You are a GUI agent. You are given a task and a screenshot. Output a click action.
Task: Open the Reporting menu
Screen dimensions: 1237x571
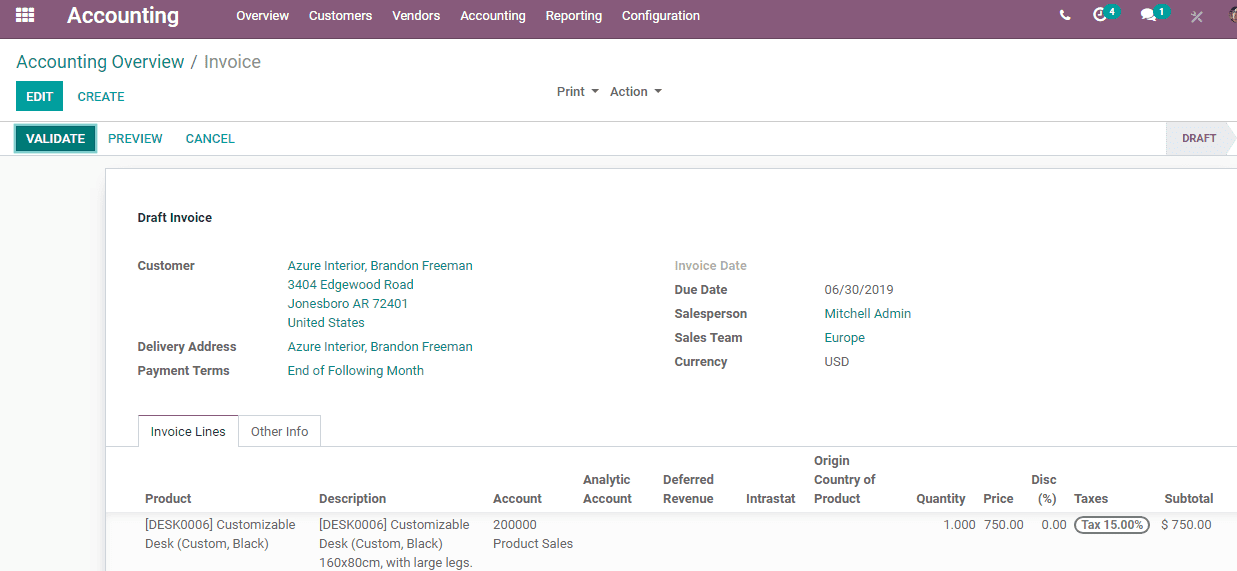(574, 16)
